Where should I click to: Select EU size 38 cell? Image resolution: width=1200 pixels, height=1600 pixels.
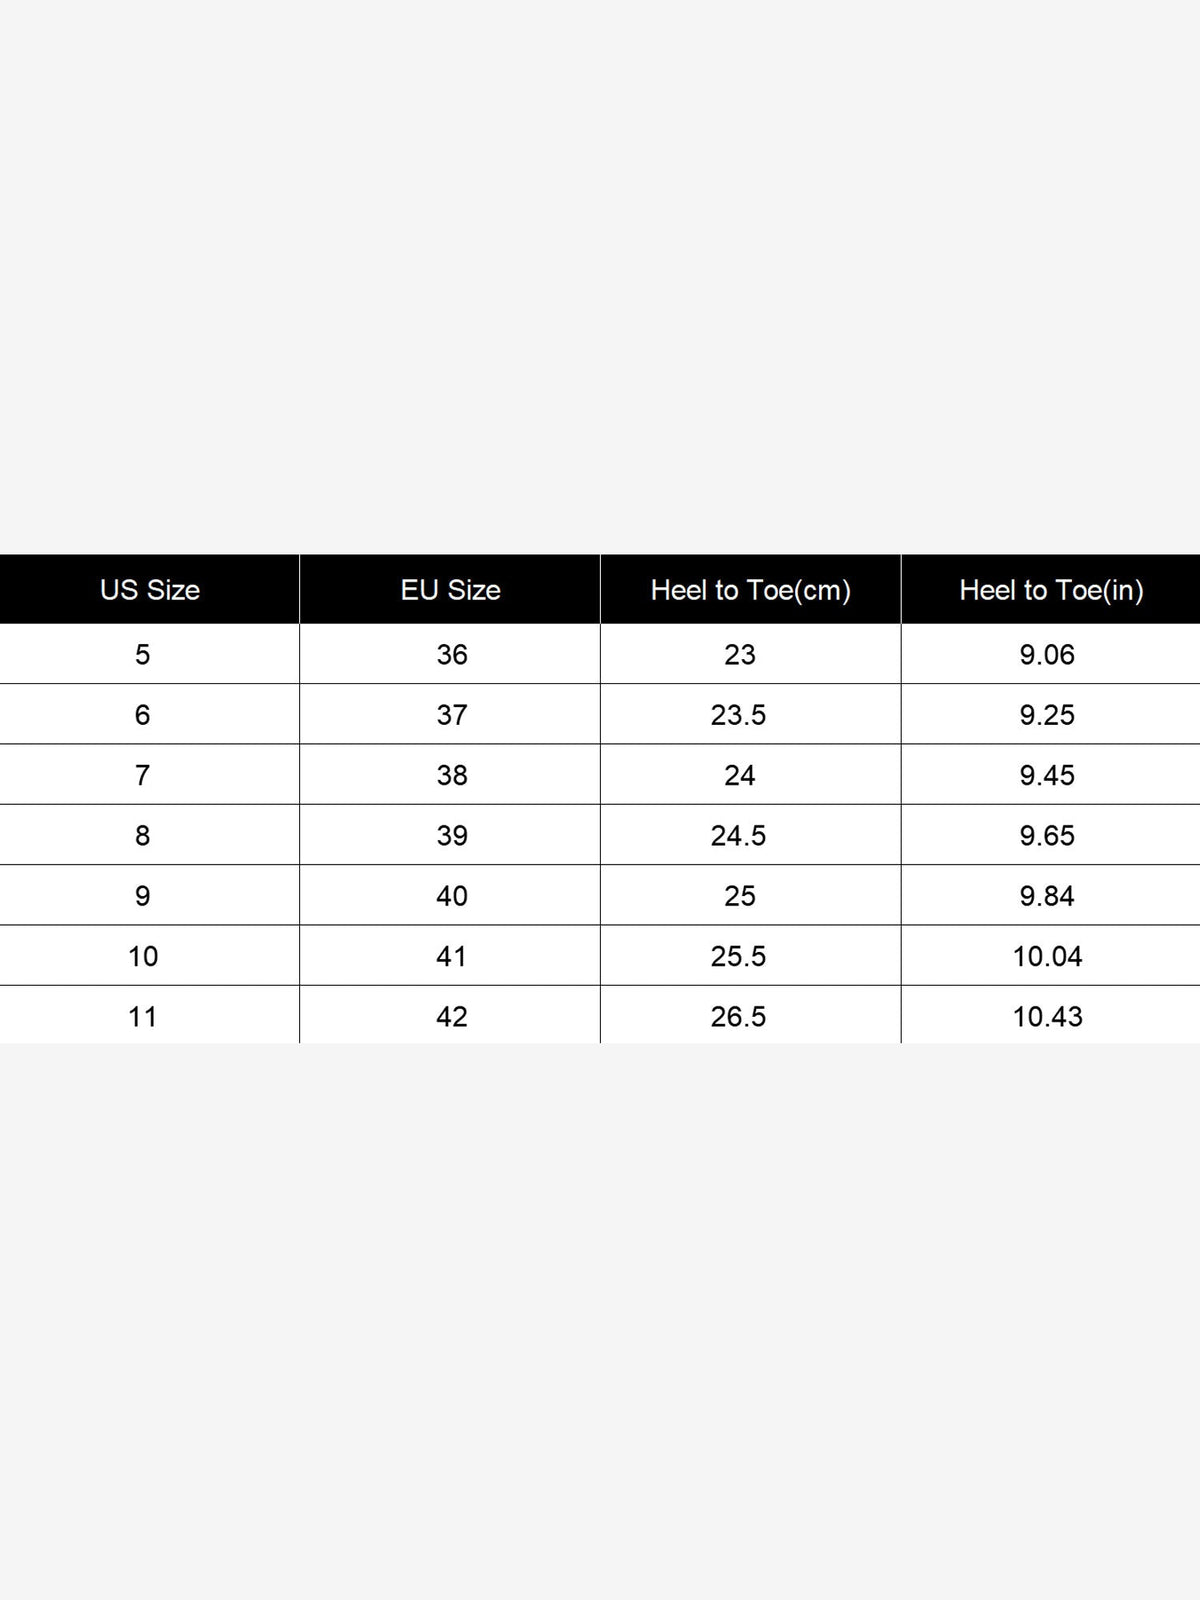pyautogui.click(x=450, y=775)
